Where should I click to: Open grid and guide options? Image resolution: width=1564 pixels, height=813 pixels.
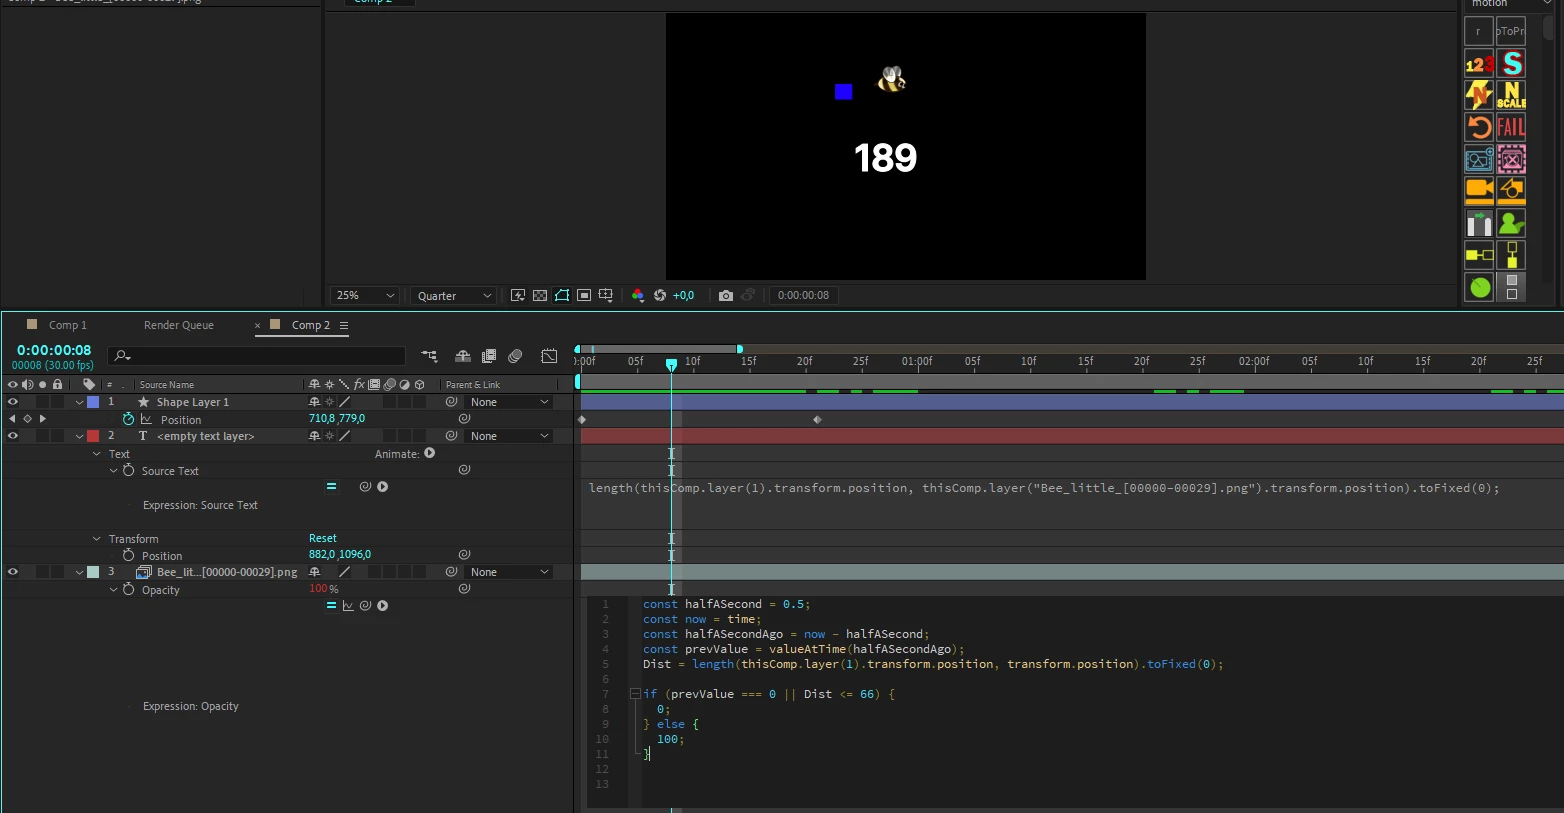tap(606, 295)
